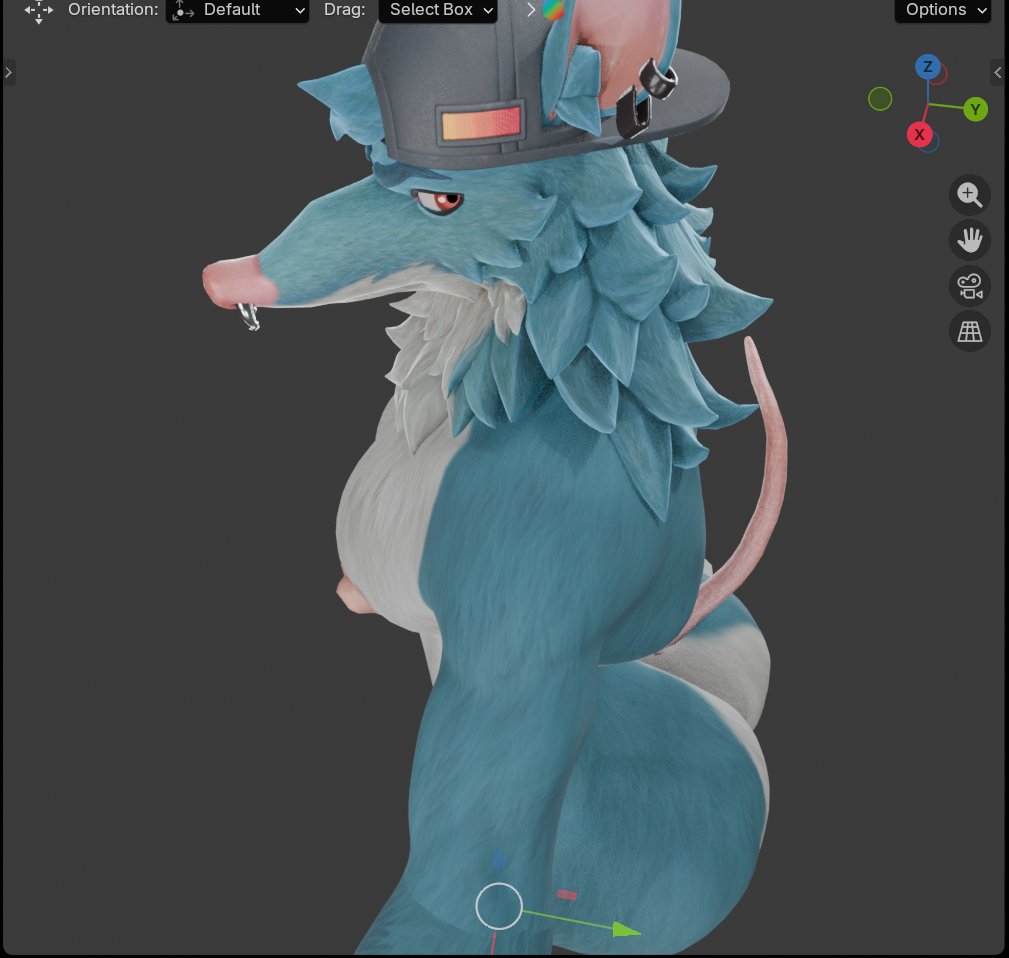Click the white circle gizmo at the model's base
Viewport: 1009px width, 958px height.
pos(498,905)
